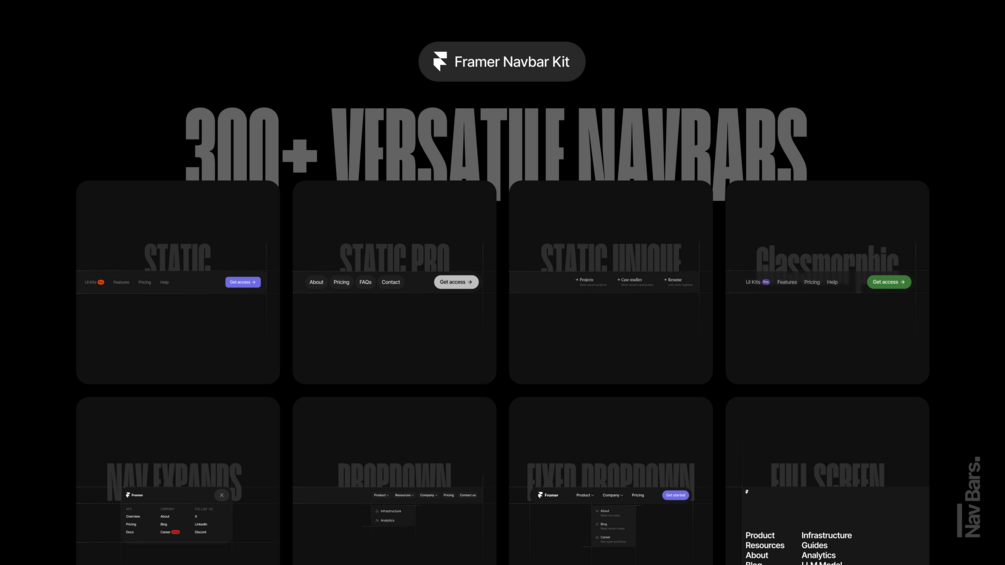Screen dimensions: 1005x565
Task: Expand Resources dropdown in Dropdown card
Action: coord(404,495)
